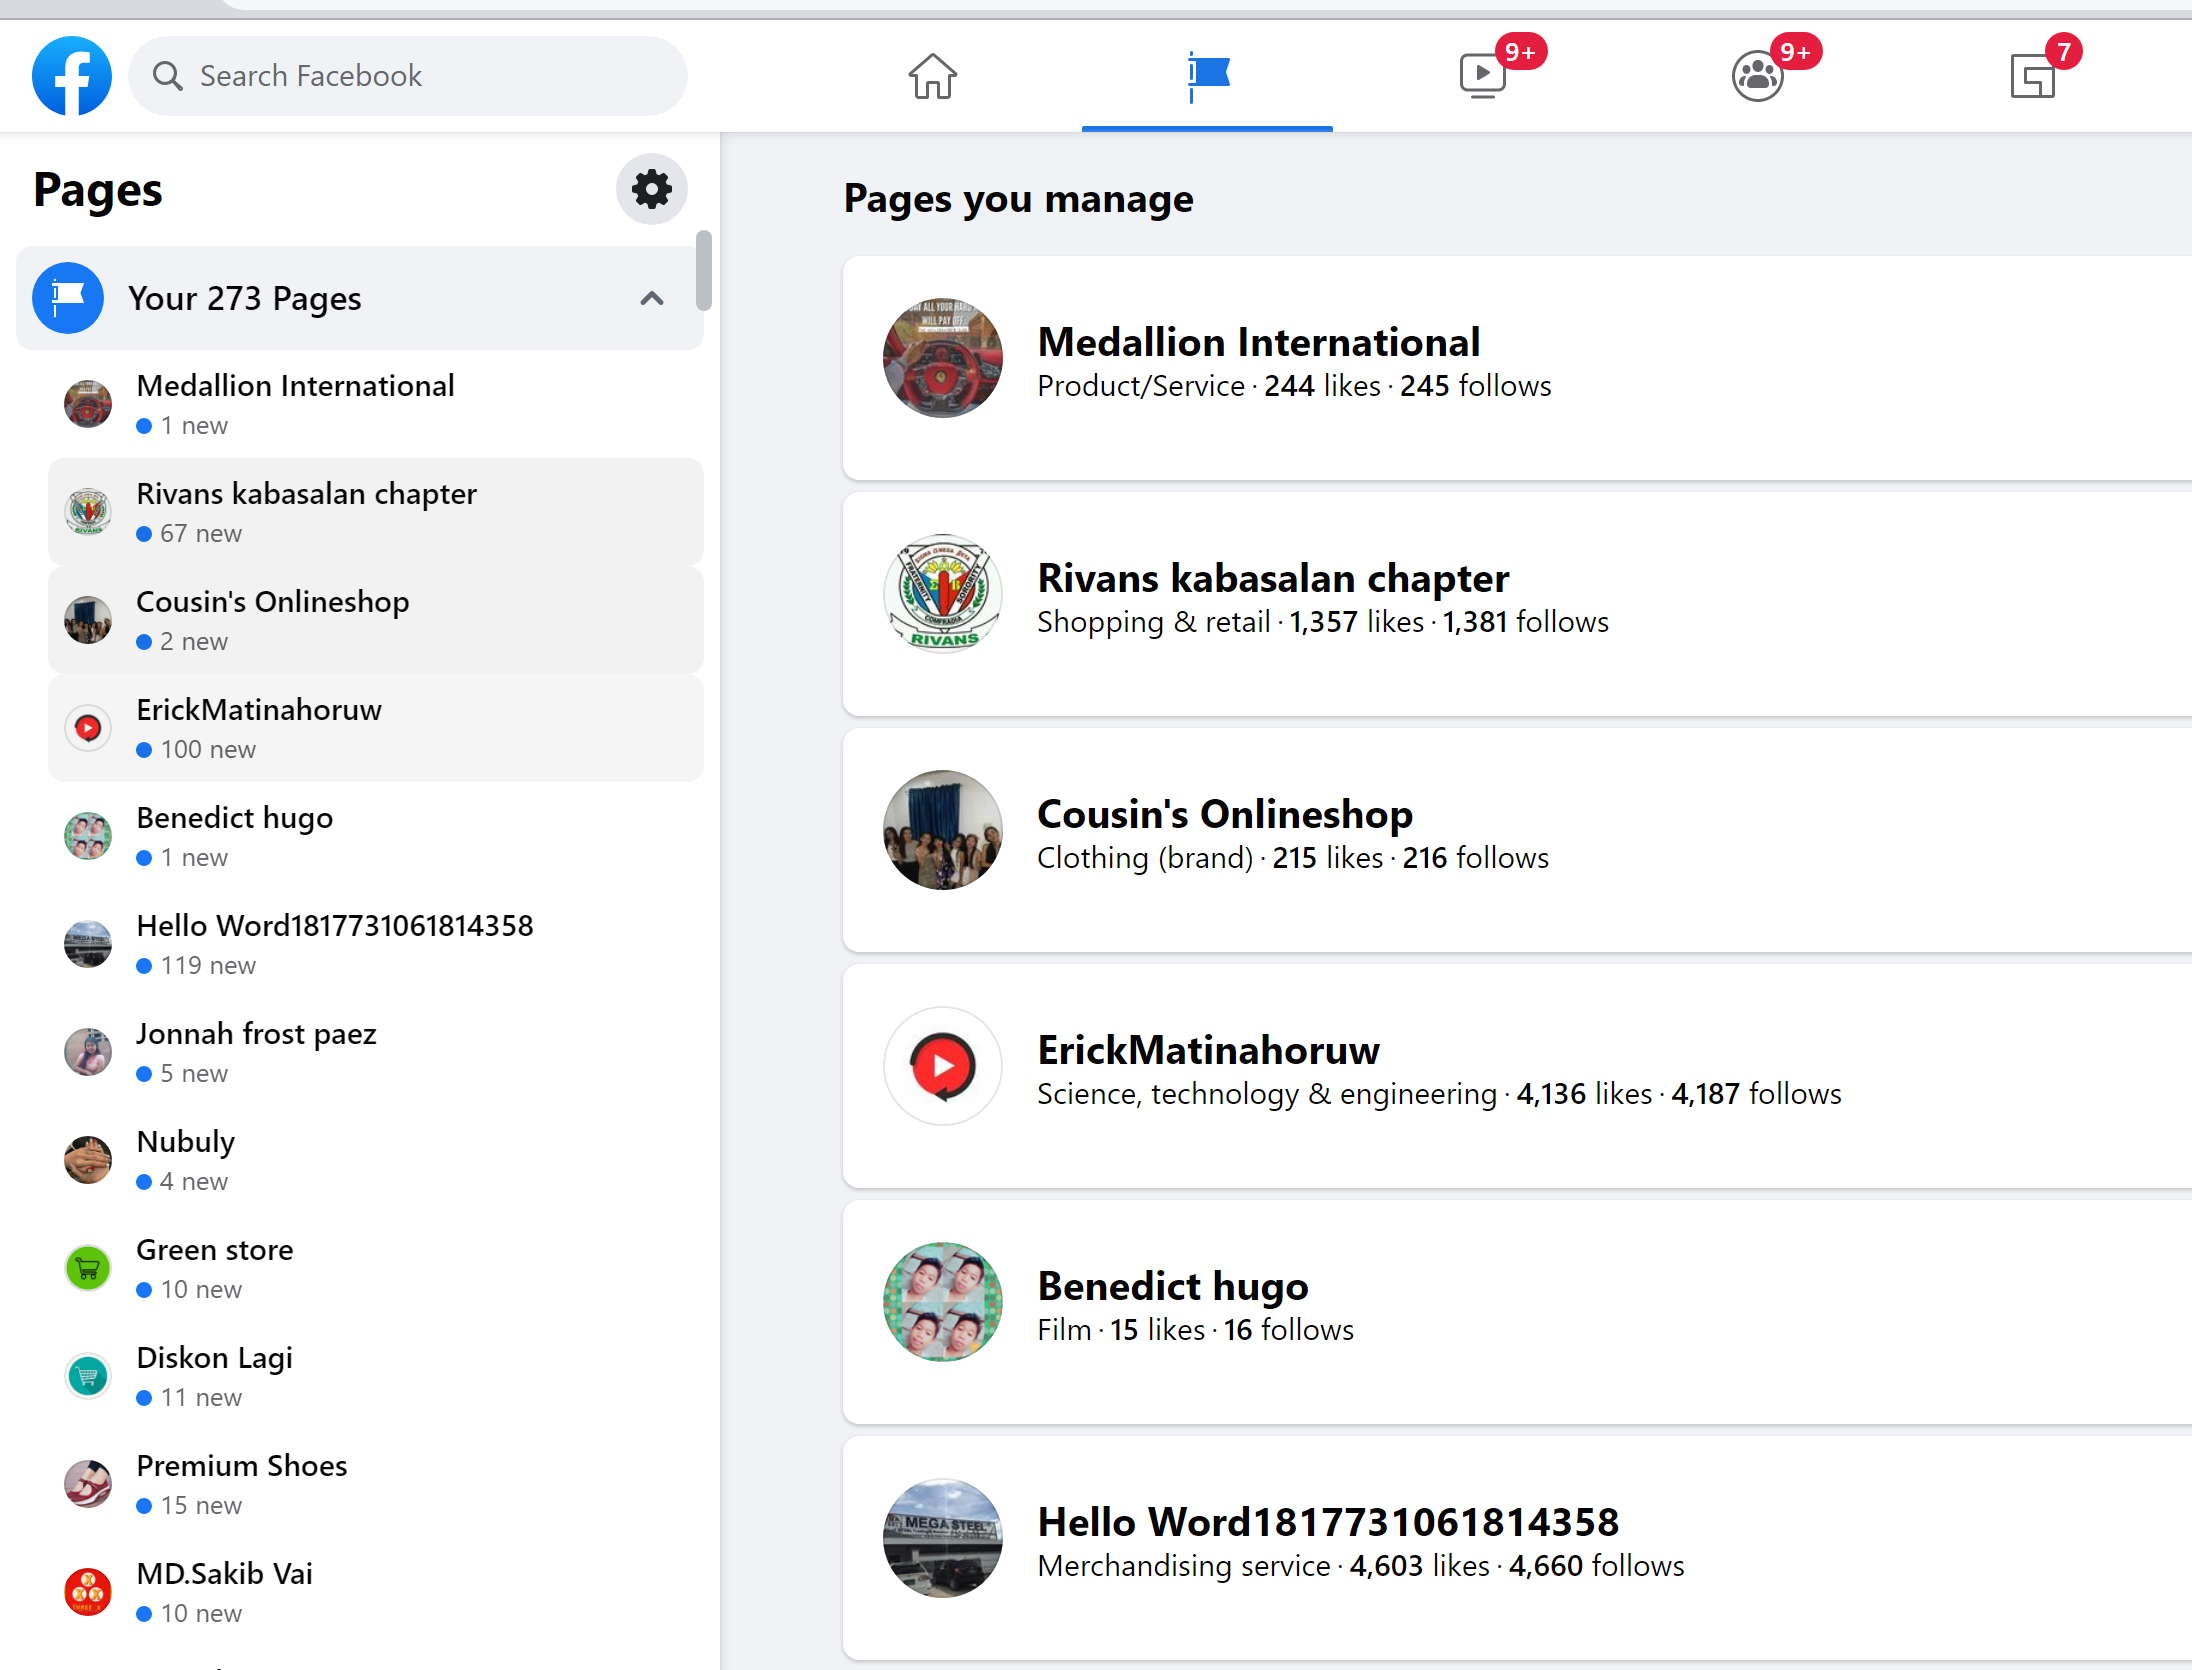The width and height of the screenshot is (2192, 1670).
Task: Select Diskon Lagi page entry
Action: [376, 1376]
